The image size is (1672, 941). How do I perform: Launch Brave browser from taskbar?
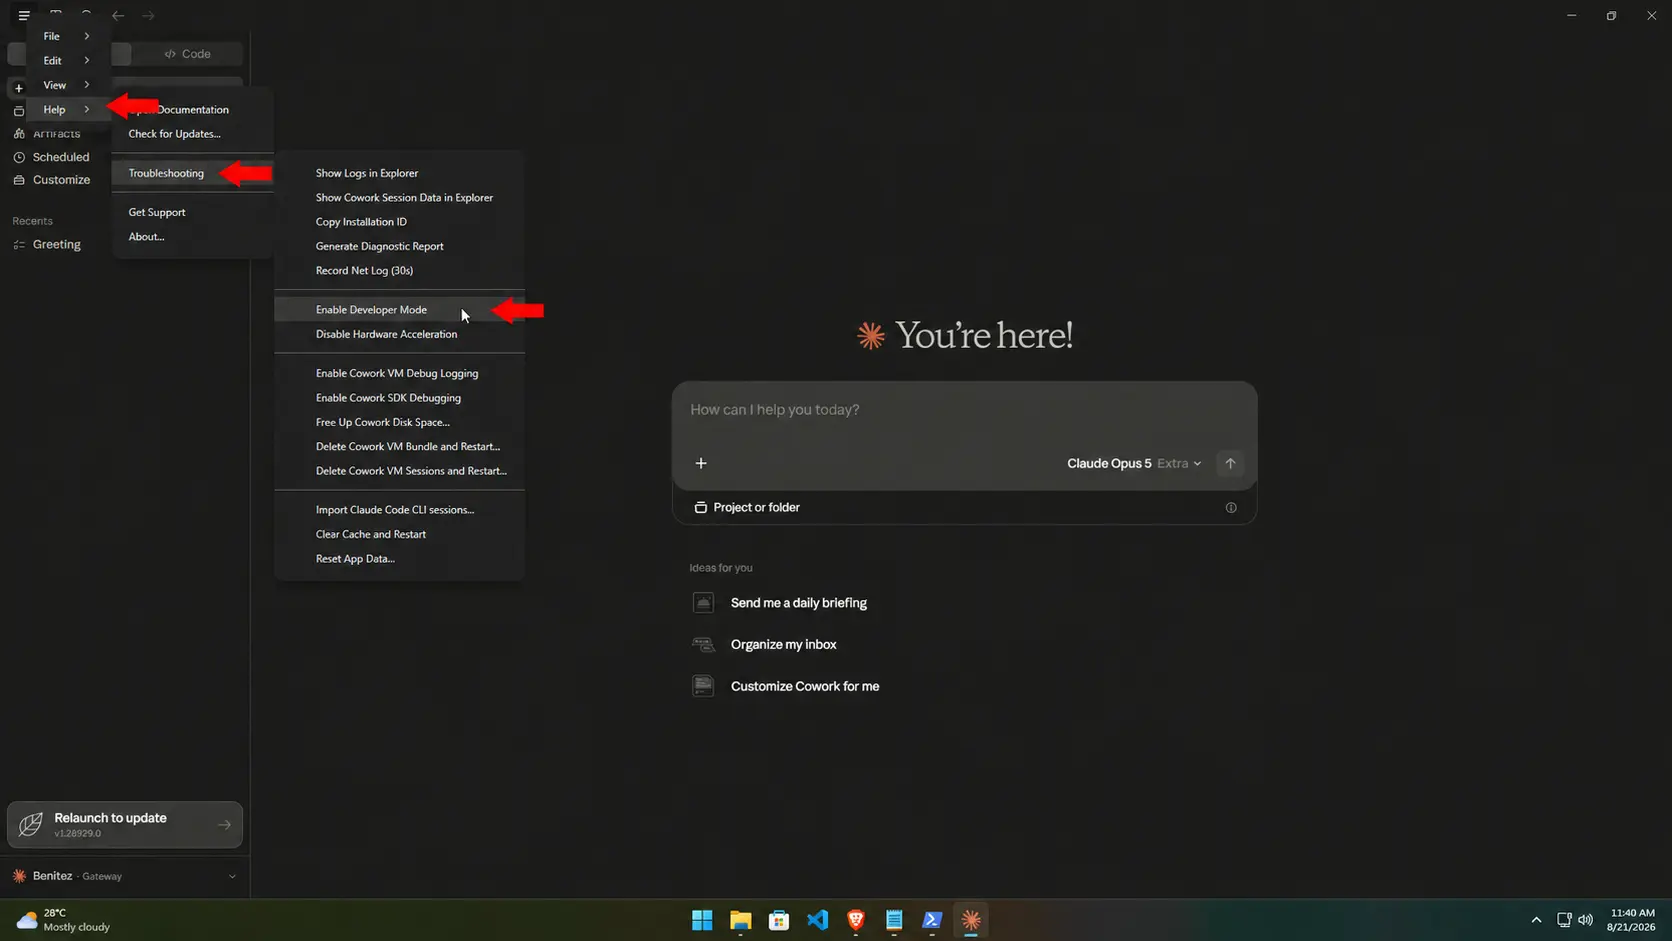[856, 920]
